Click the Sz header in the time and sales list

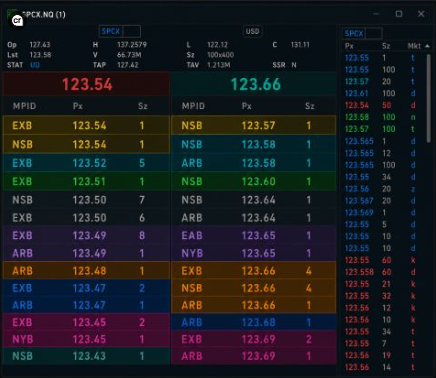point(386,46)
